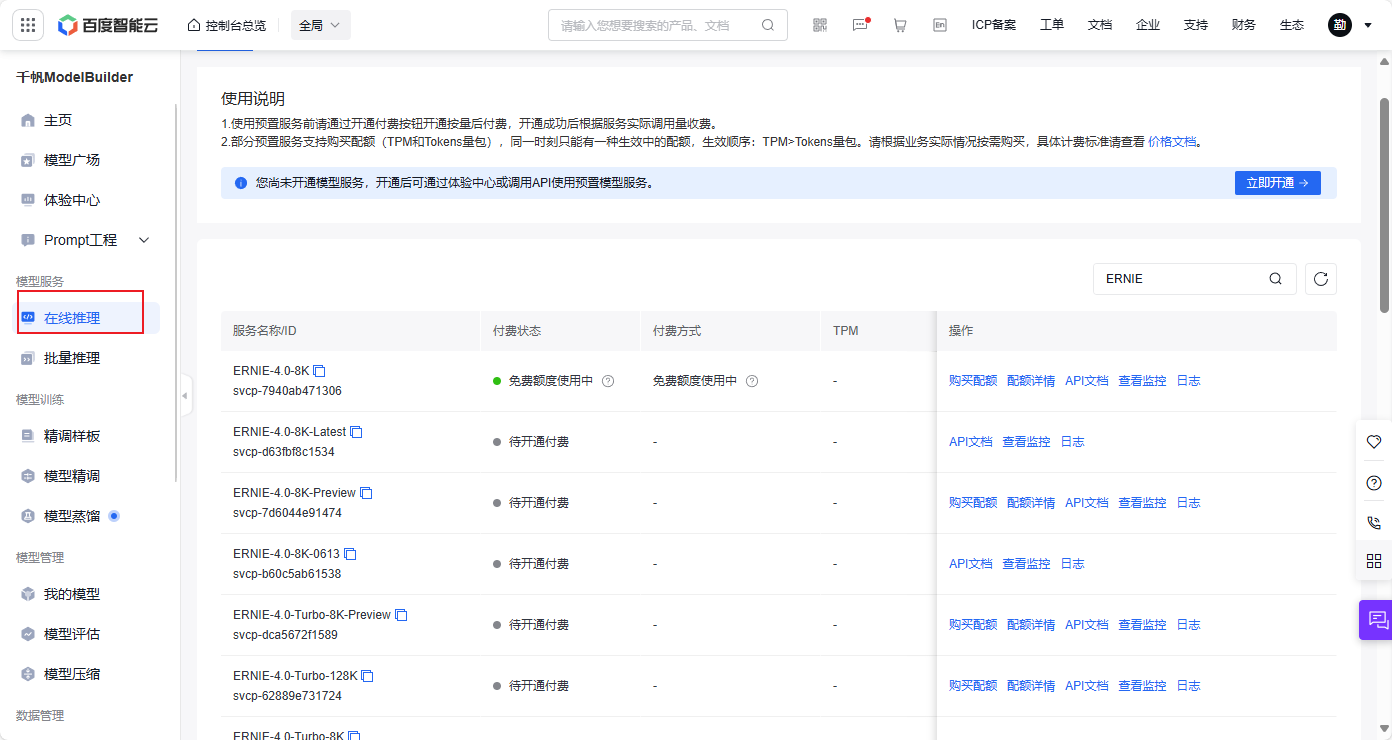Copy the ERNIE-4.0-8K-Preview service name
This screenshot has width=1392, height=740.
366,493
